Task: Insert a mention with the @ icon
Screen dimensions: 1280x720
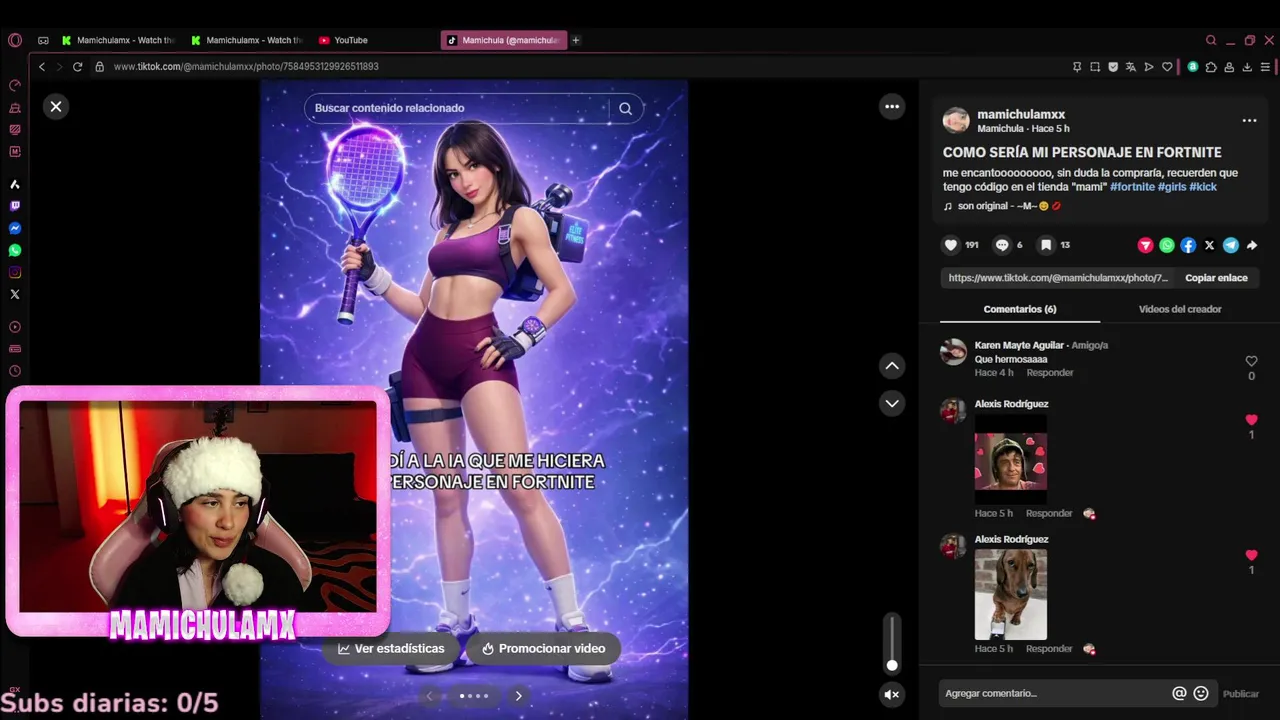Action: tap(1179, 693)
